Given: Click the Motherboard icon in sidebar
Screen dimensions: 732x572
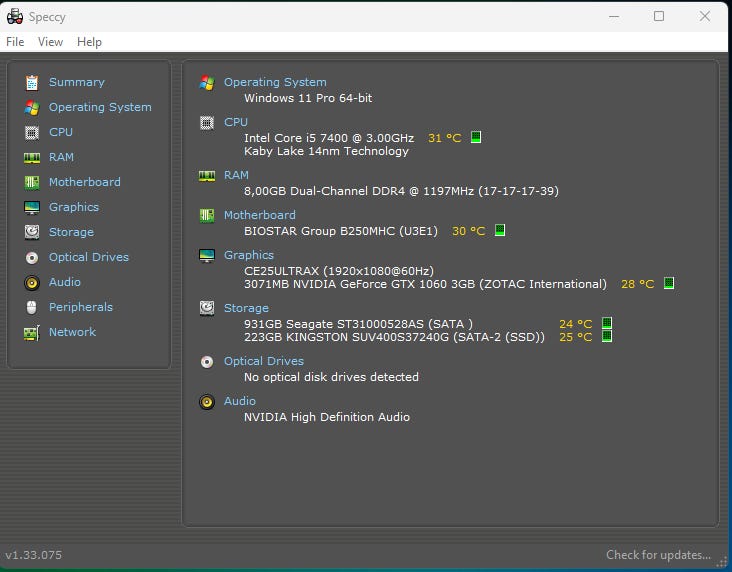Looking at the screenshot, I should 32,183.
